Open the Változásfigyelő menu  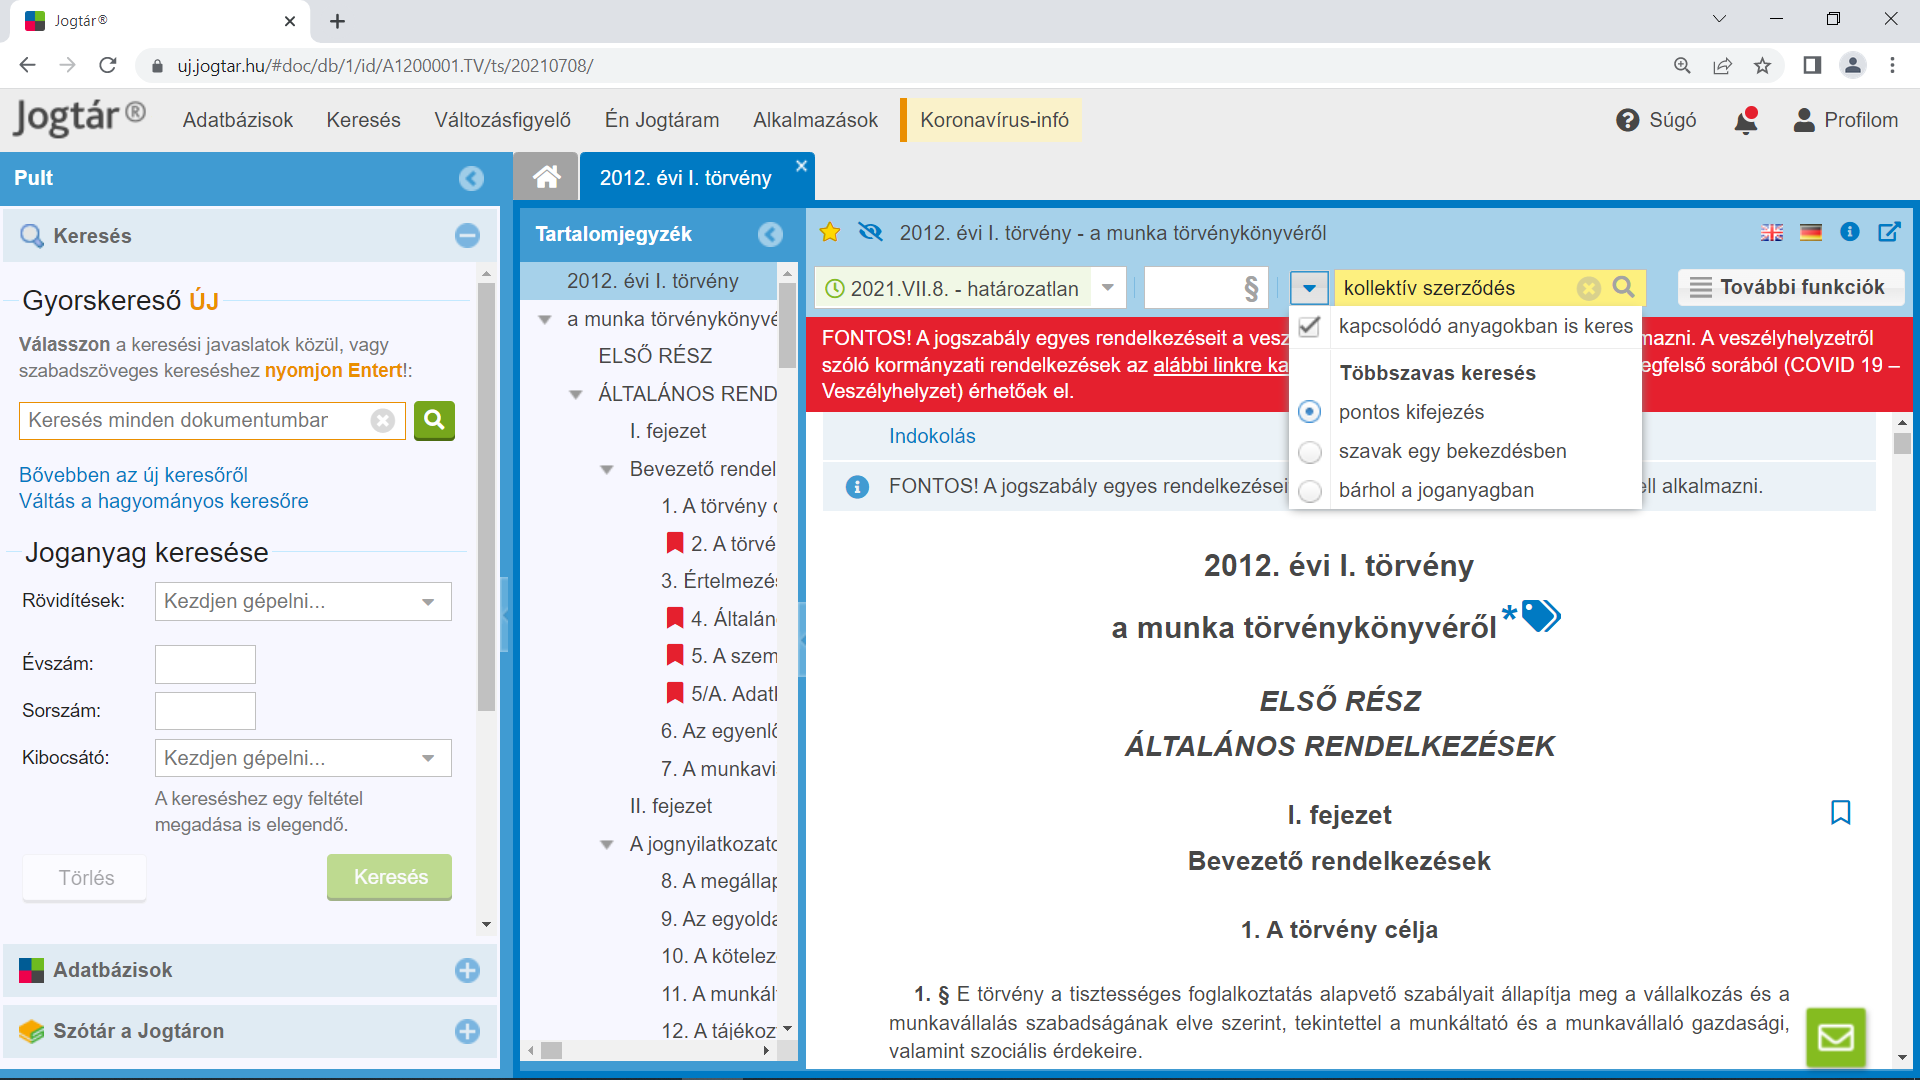(x=502, y=120)
